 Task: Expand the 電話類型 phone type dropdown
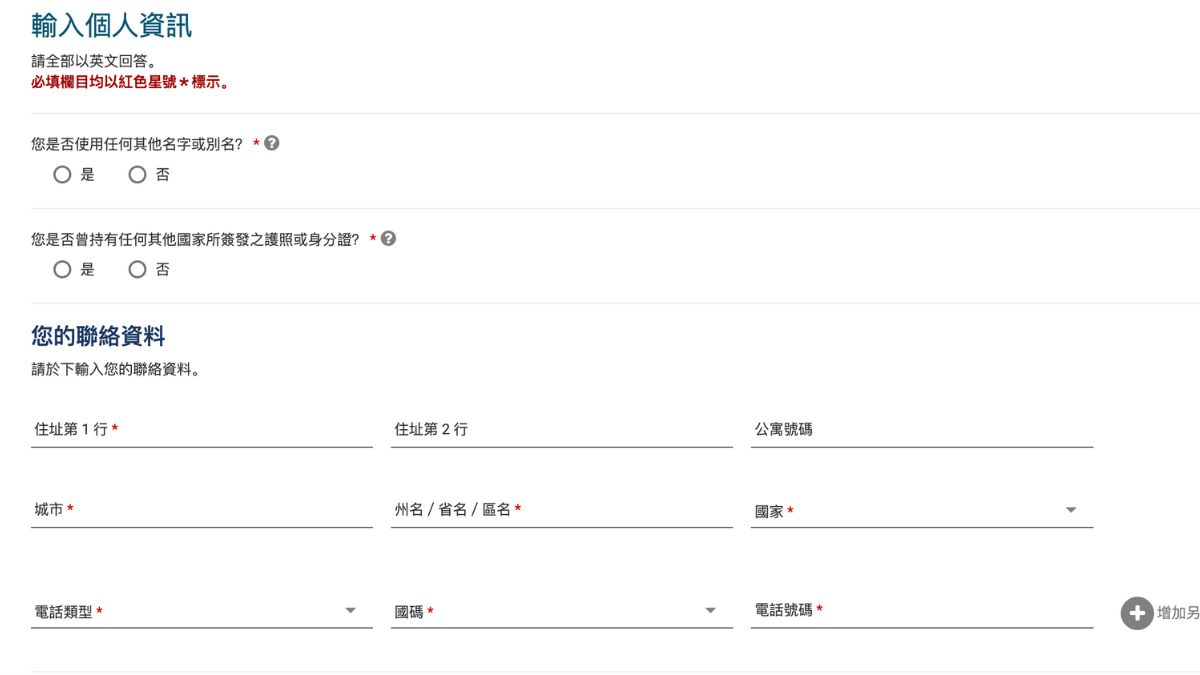202,611
